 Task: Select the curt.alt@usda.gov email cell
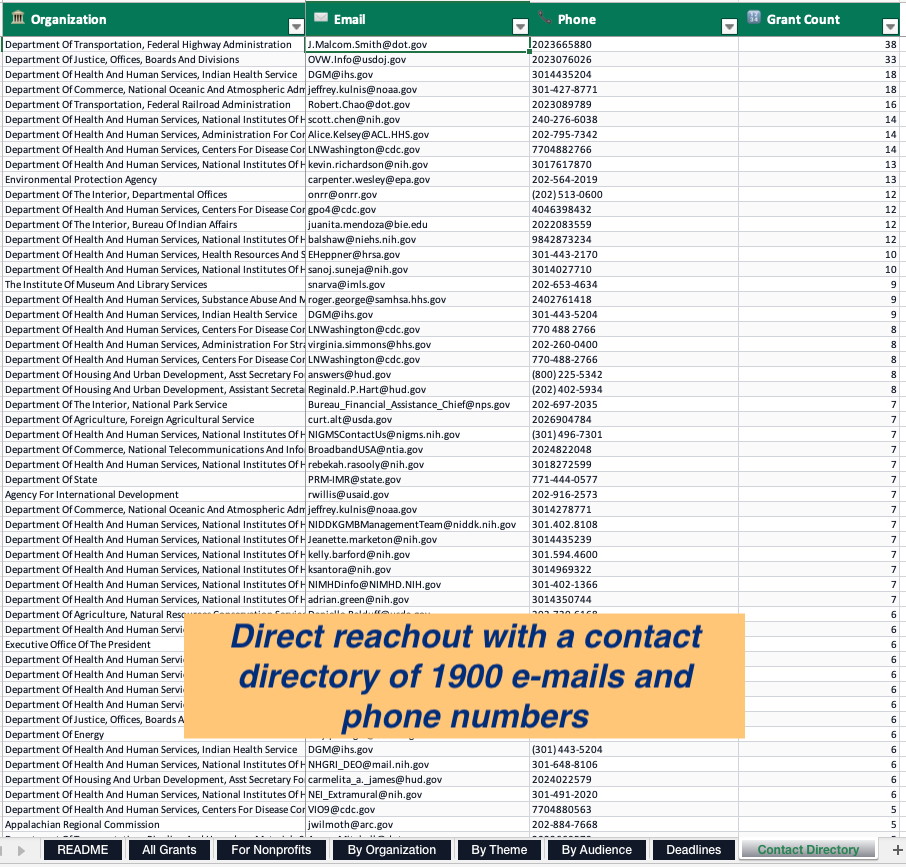[417, 420]
